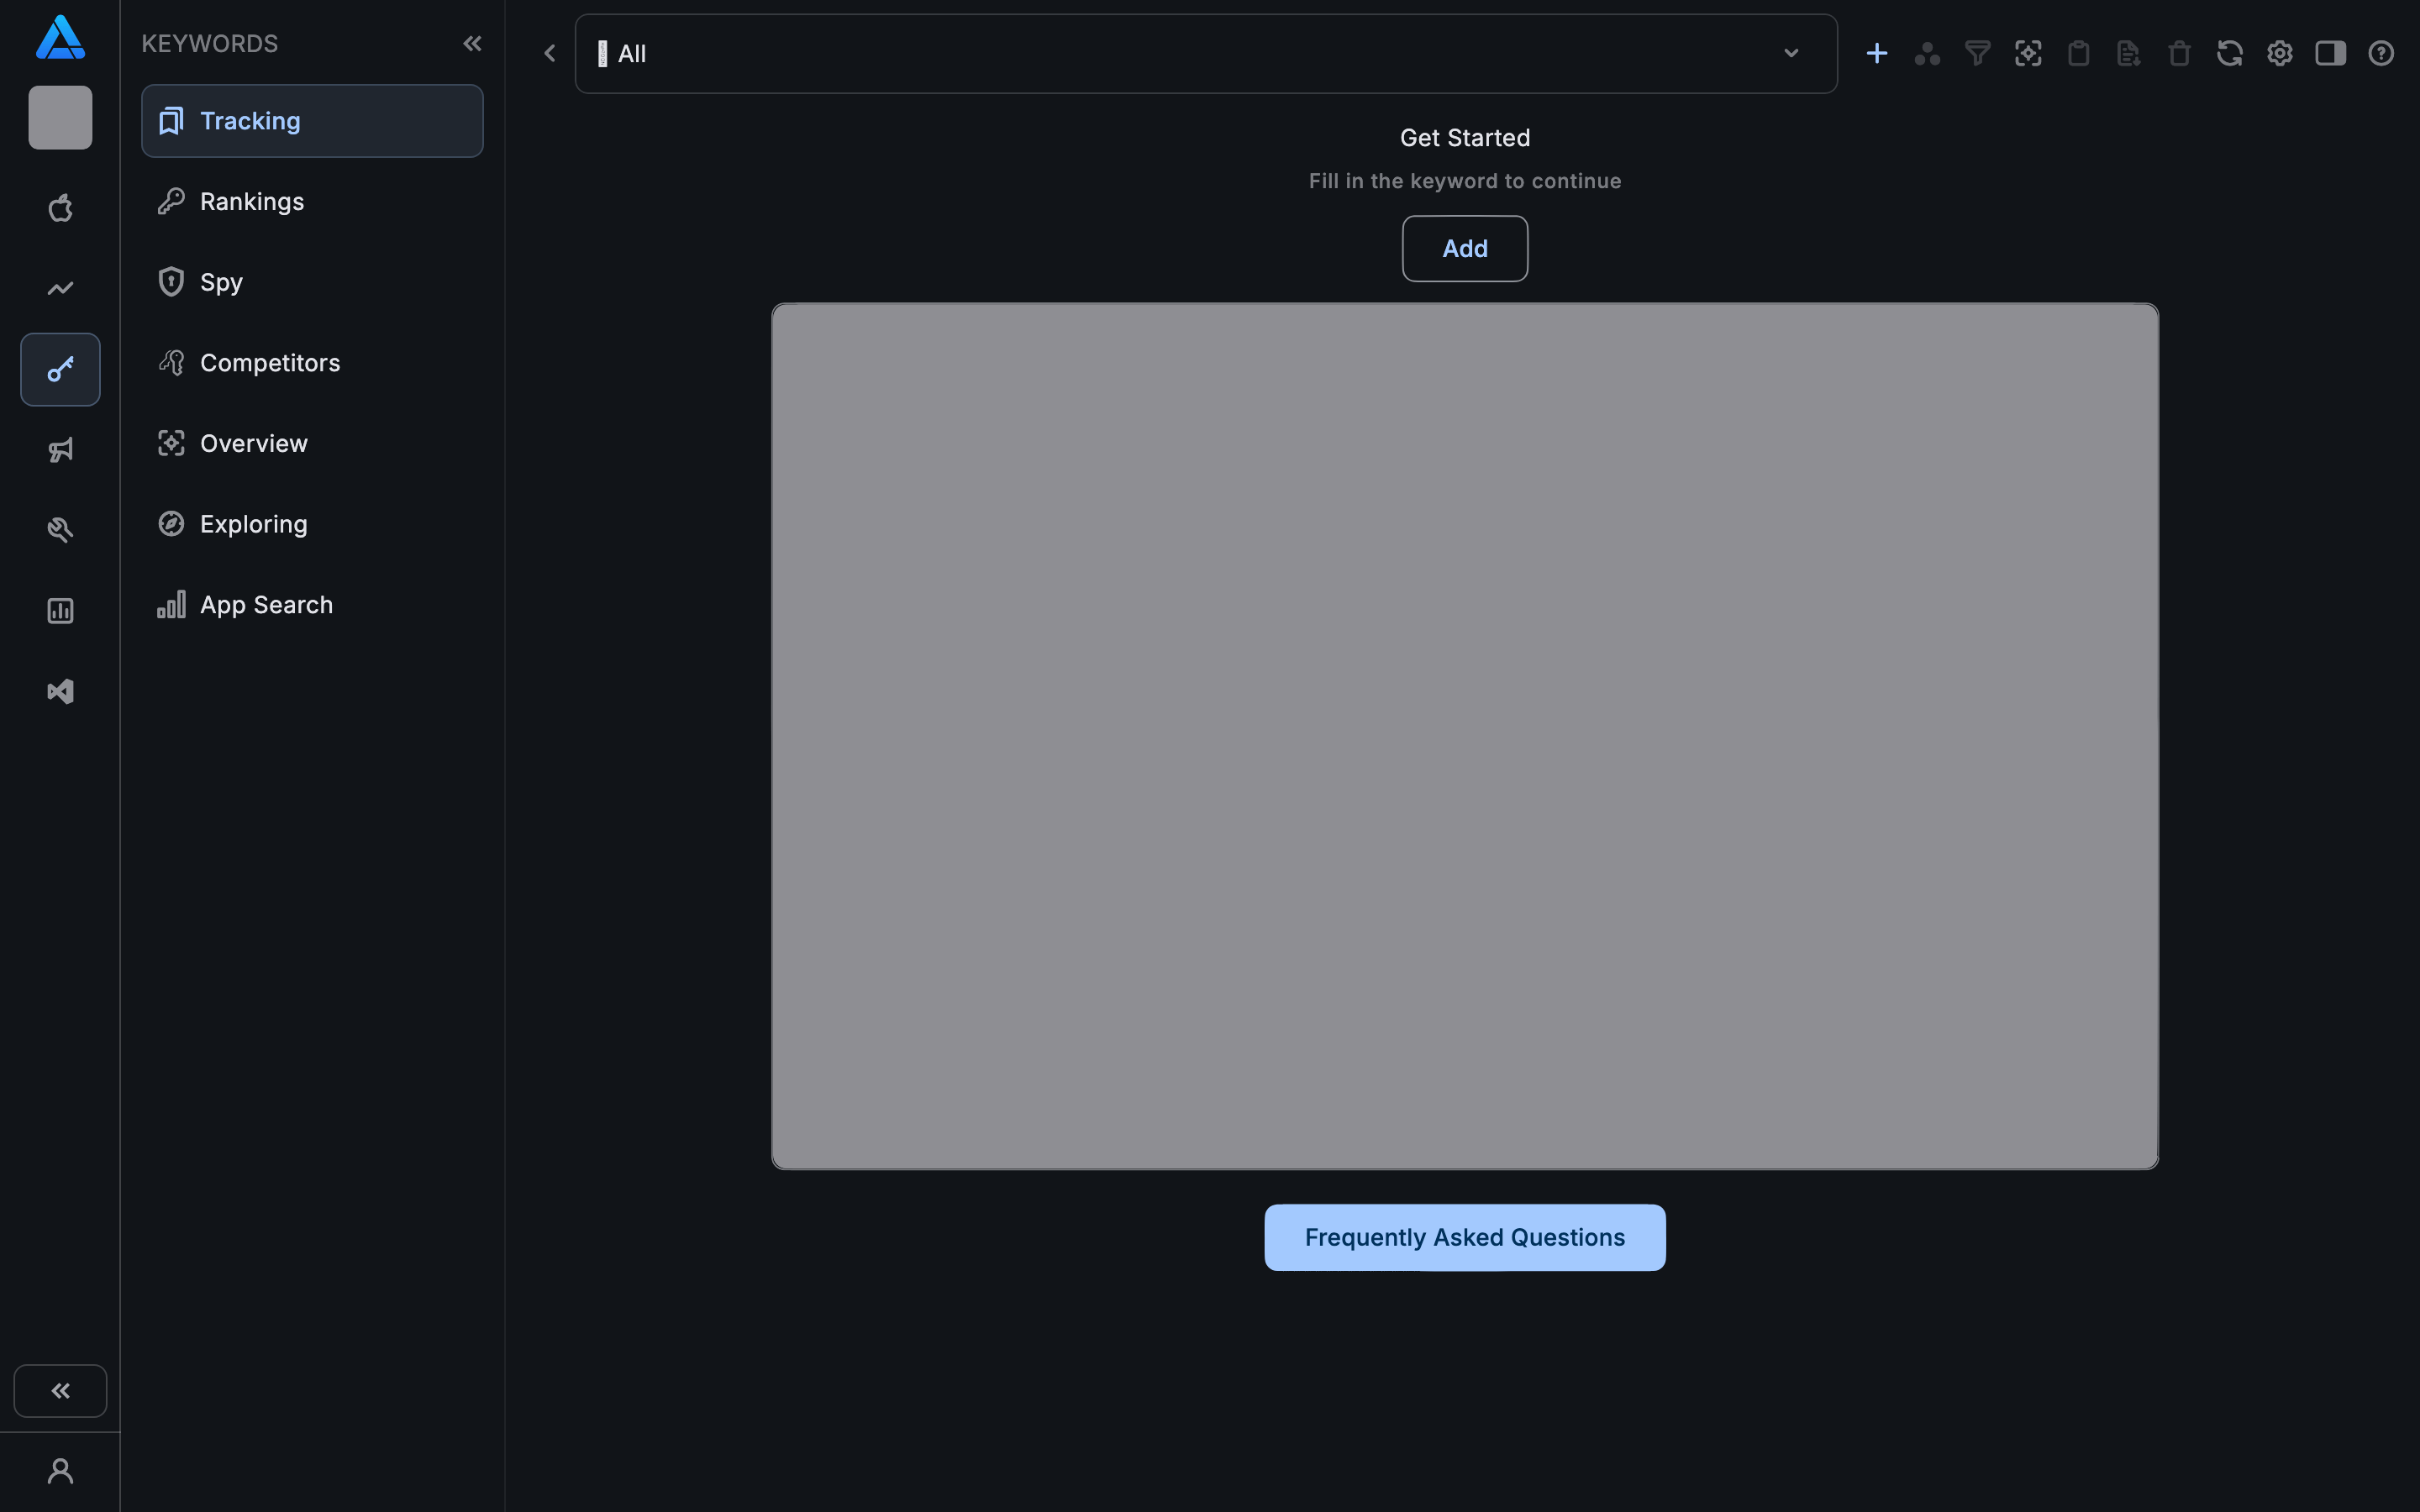The width and height of the screenshot is (2420, 1512).
Task: Click the bar chart analytics icon
Action: 60,610
